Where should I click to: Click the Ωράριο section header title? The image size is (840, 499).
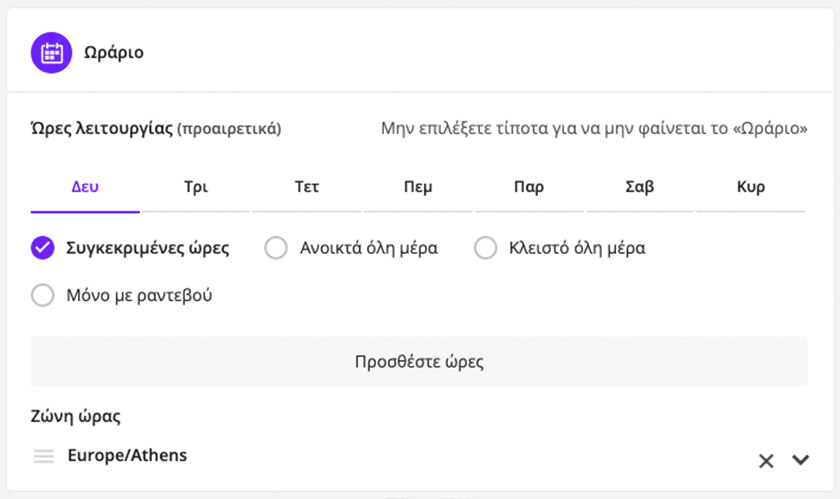pos(113,52)
